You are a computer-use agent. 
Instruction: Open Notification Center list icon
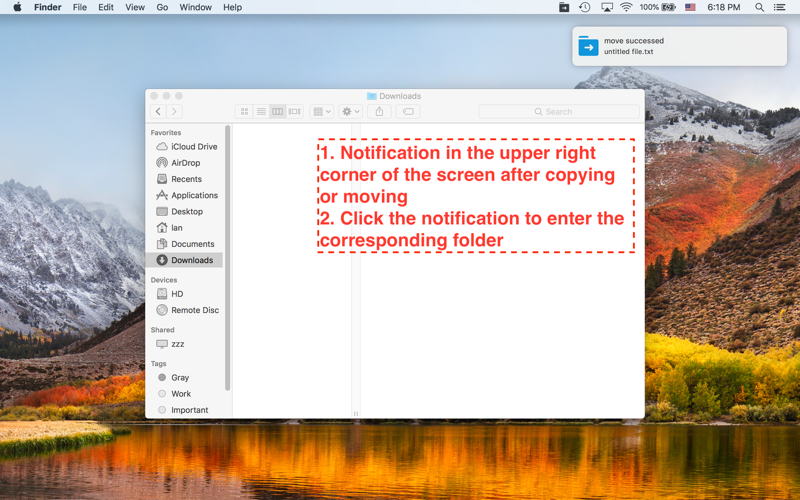coord(779,7)
